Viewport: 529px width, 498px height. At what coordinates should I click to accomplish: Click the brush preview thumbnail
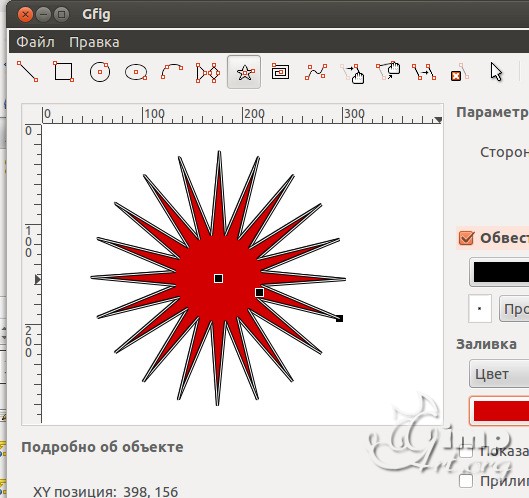click(480, 308)
